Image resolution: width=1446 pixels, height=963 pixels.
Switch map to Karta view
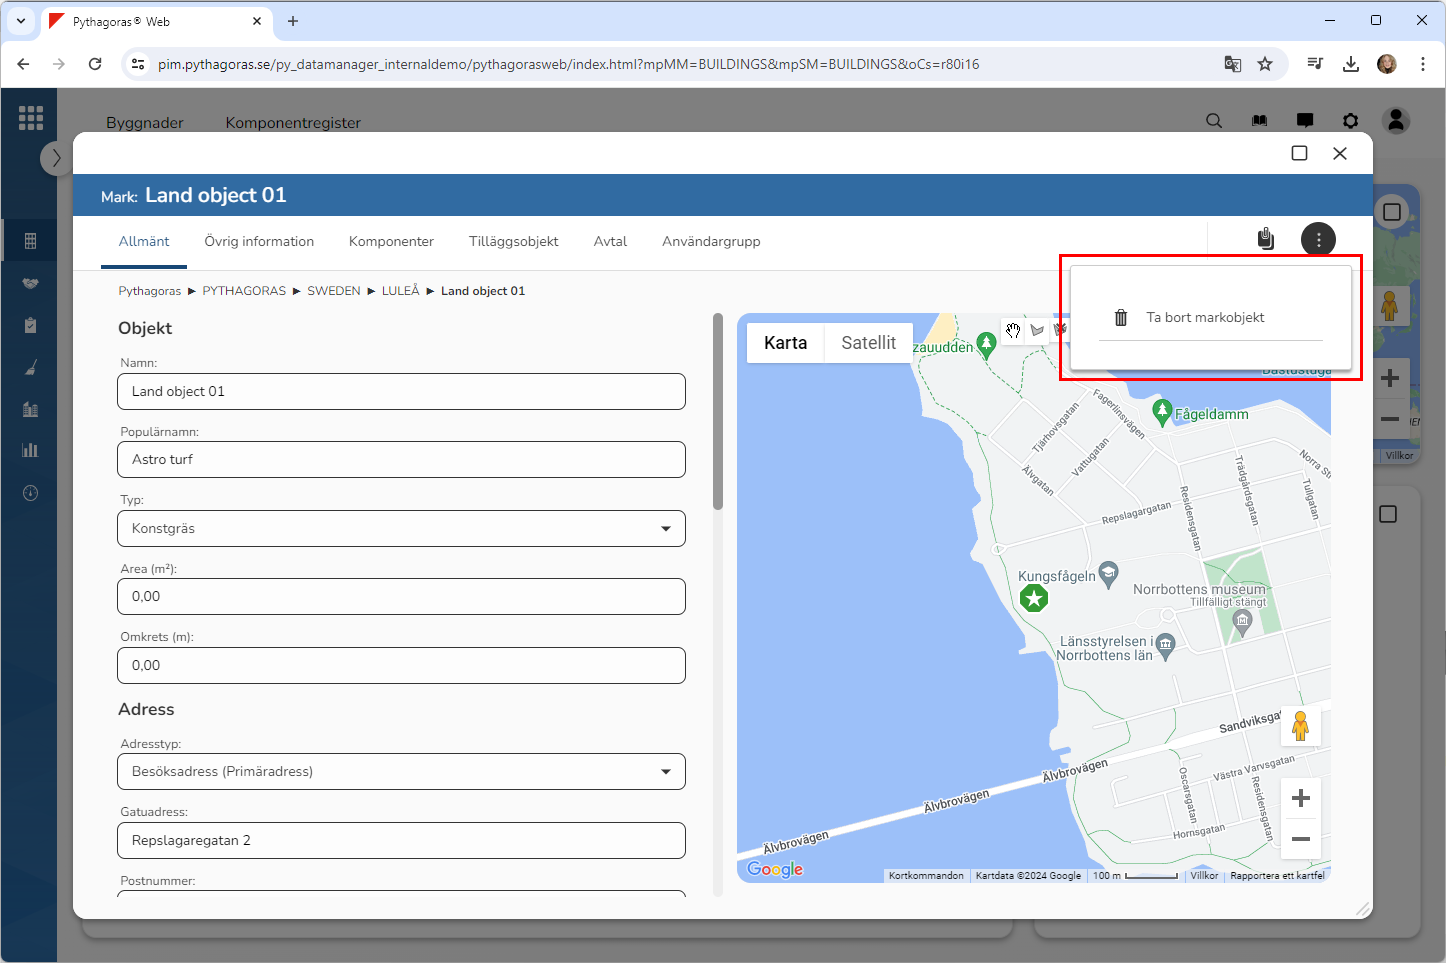coord(785,343)
